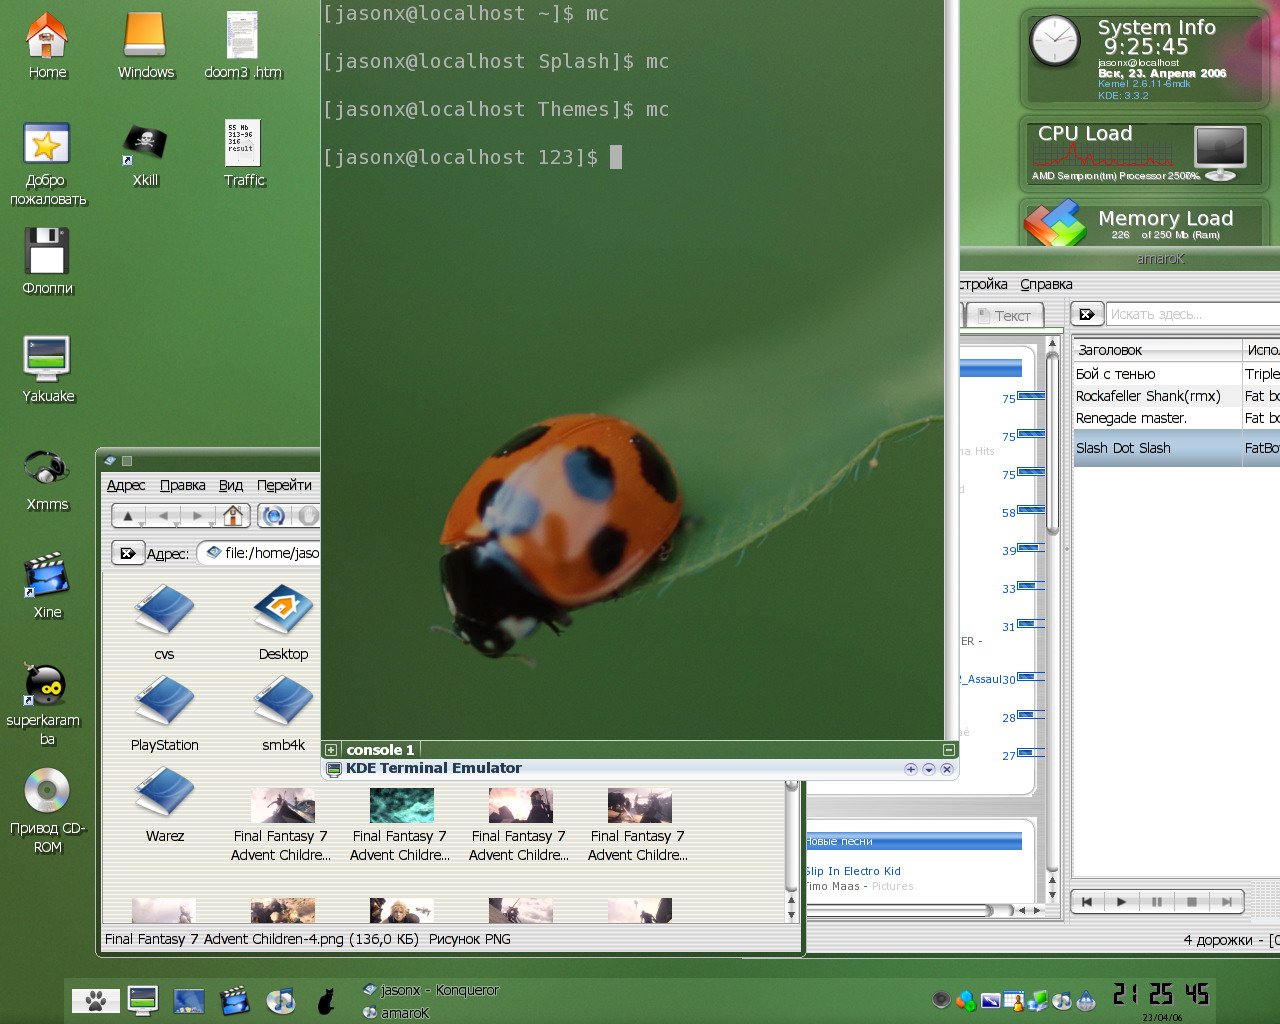Click the Заголовок column header
The height and width of the screenshot is (1024, 1280).
(1157, 350)
